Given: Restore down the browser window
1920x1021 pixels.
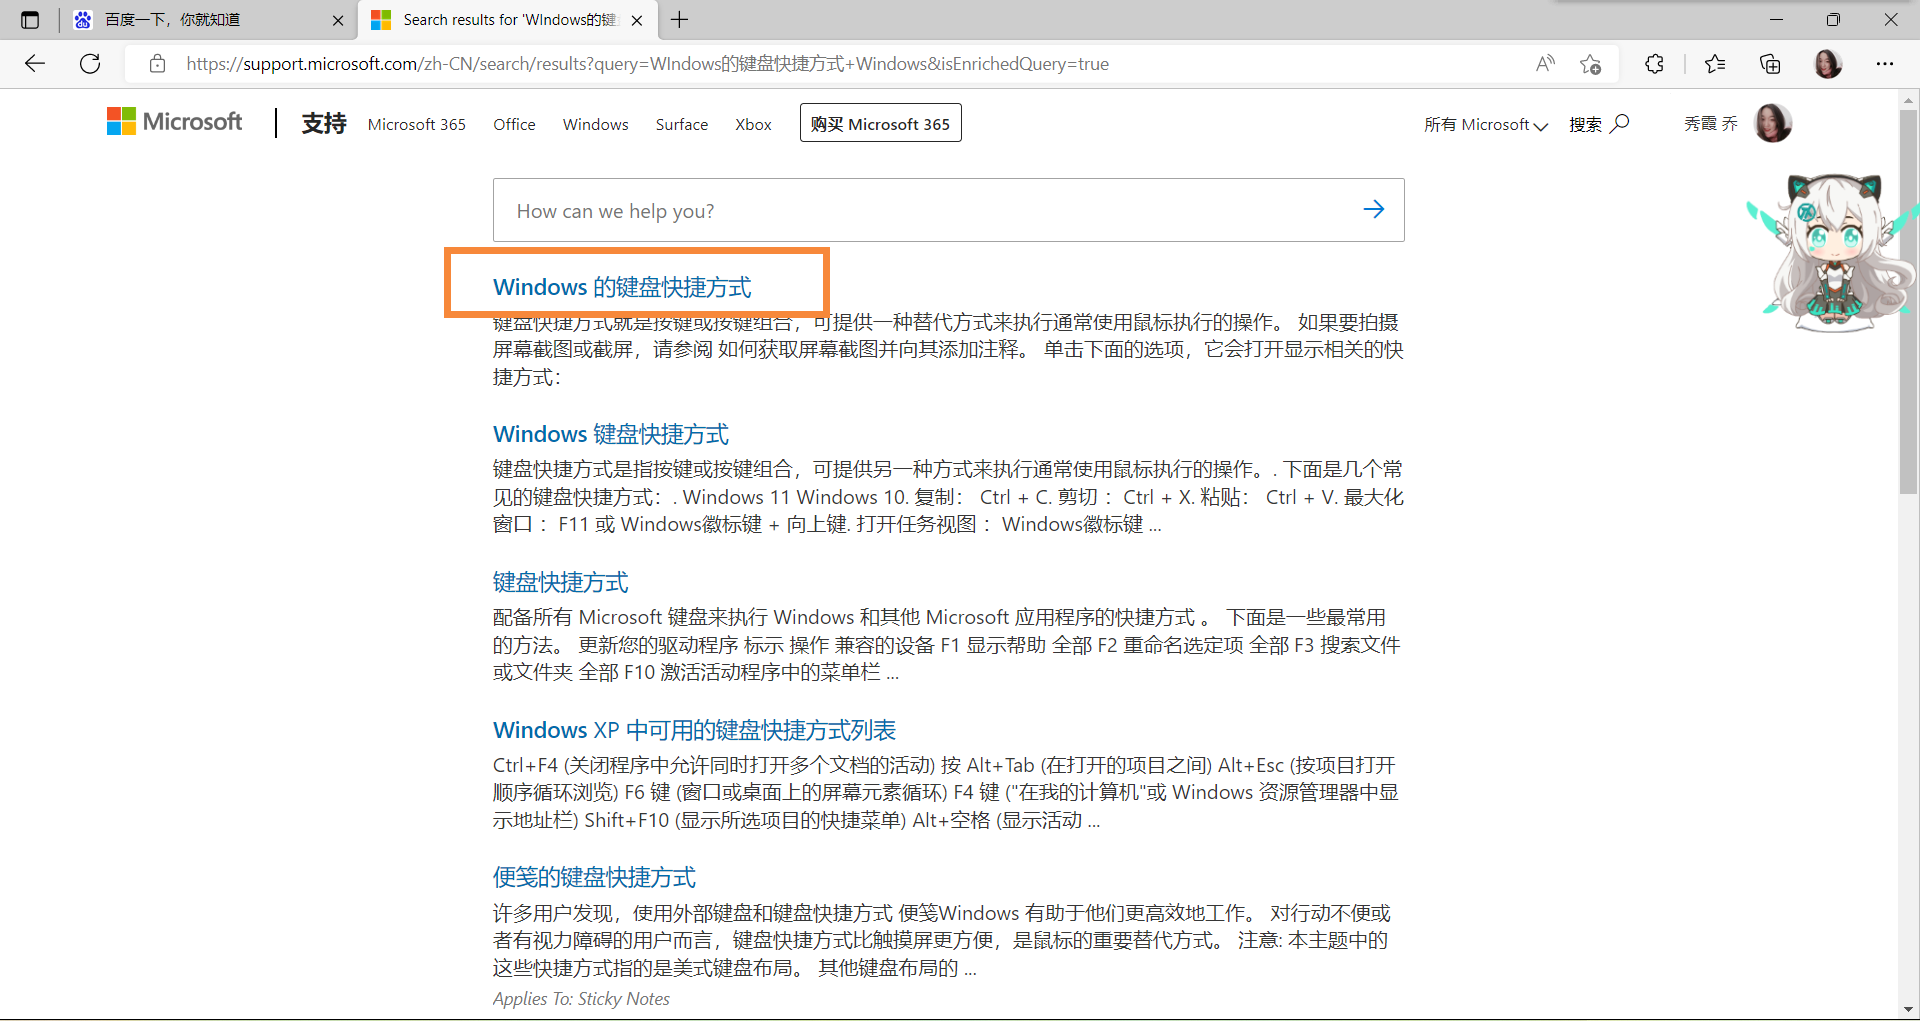Looking at the screenshot, I should coord(1833,20).
